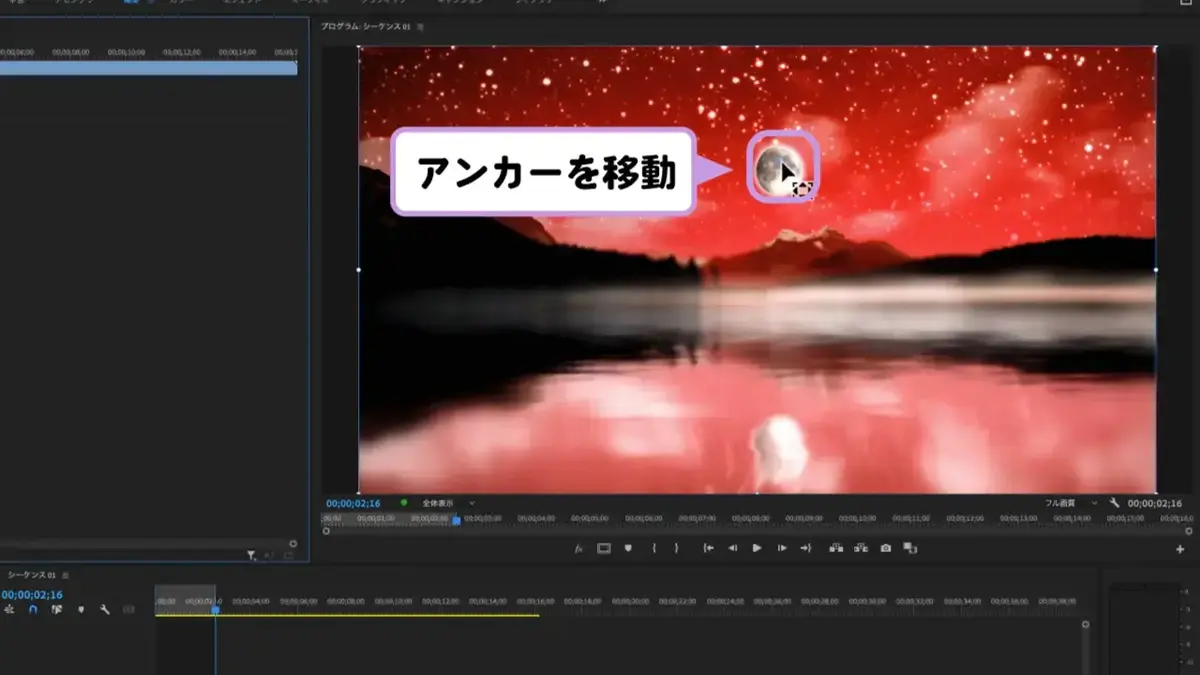Play the sequence in the Program Monitor
This screenshot has width=1200, height=675.
[x=757, y=548]
